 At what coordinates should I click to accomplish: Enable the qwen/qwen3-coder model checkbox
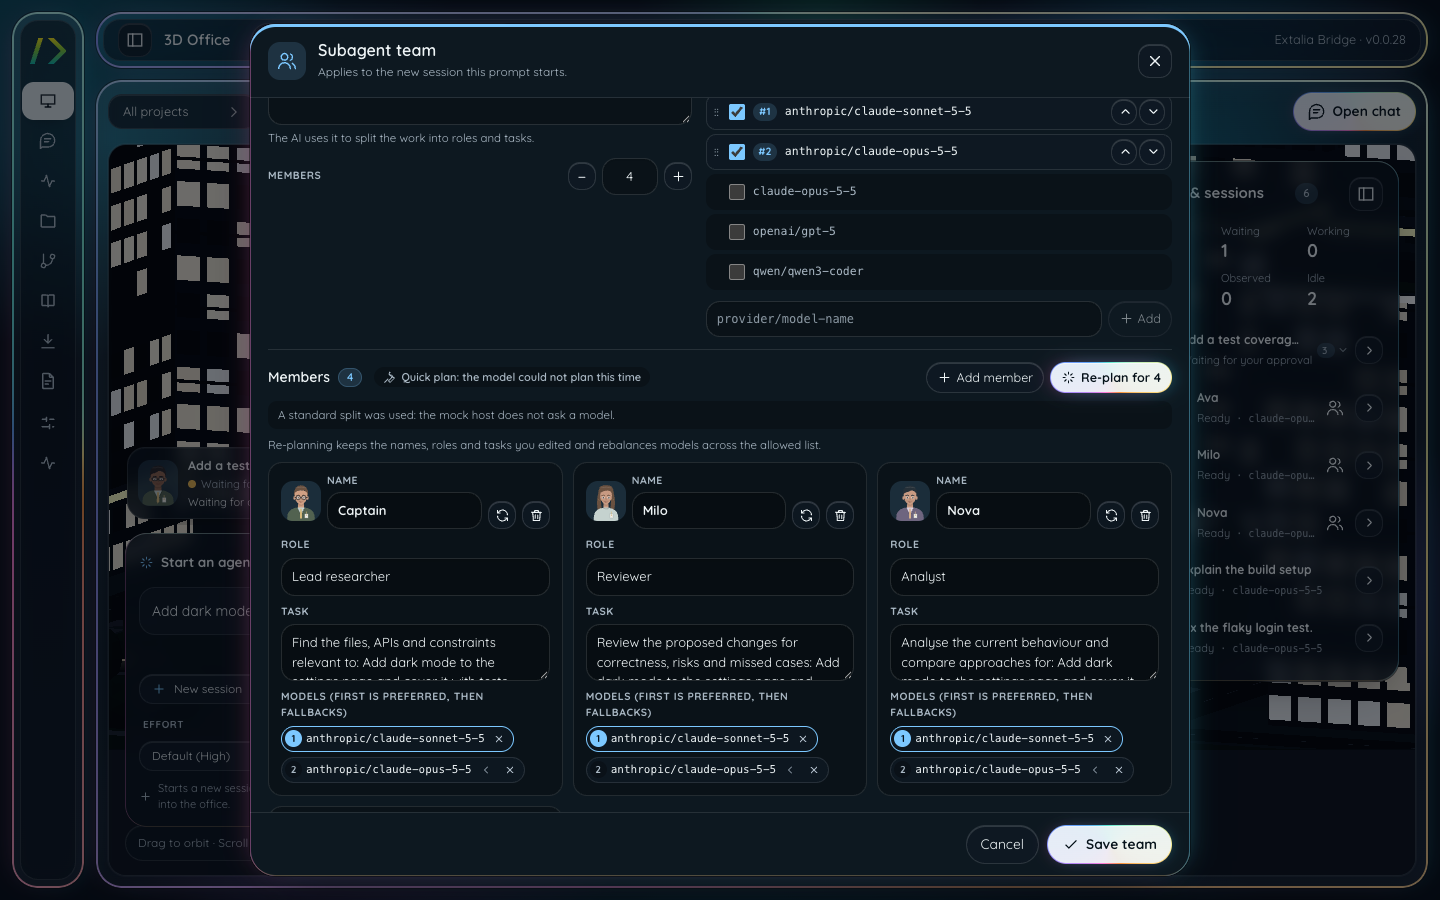click(x=737, y=272)
